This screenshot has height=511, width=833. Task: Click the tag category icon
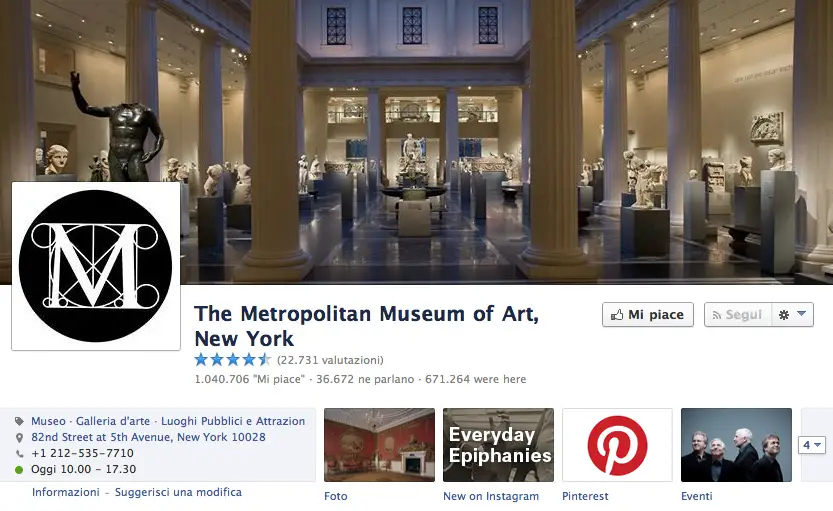coord(19,421)
